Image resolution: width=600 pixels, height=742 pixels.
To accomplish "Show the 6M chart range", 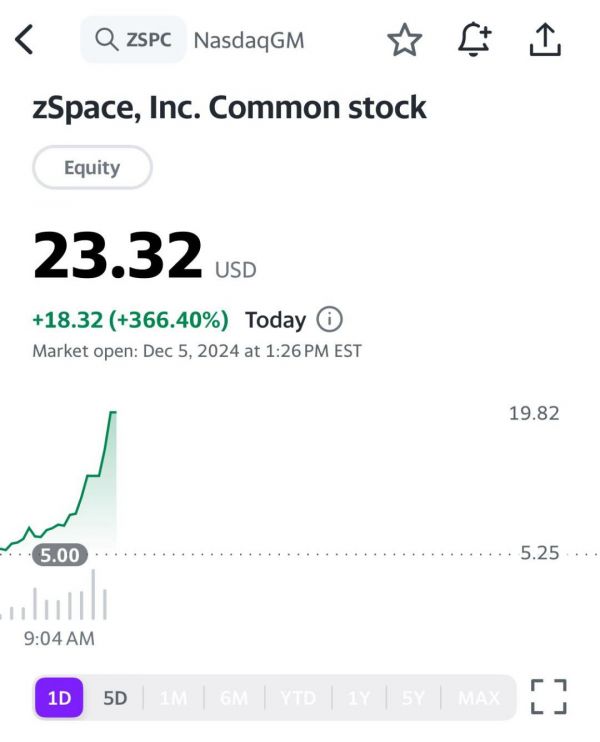I will click(x=234, y=697).
